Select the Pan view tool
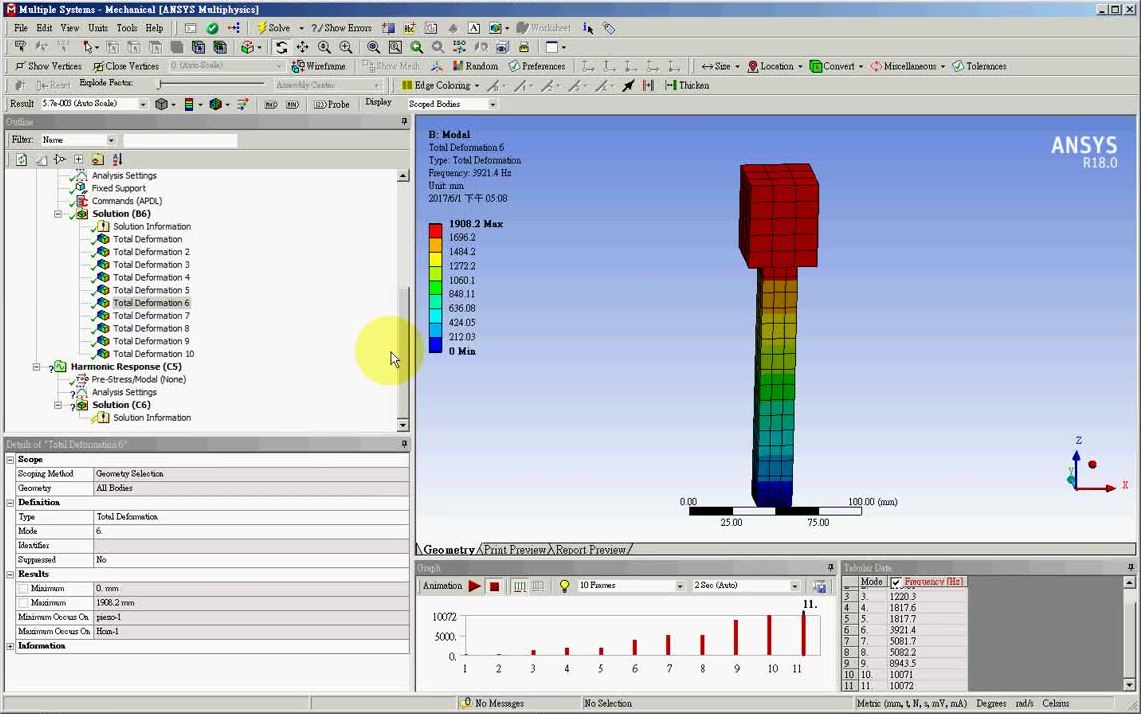Image resolution: width=1141 pixels, height=714 pixels. click(302, 47)
